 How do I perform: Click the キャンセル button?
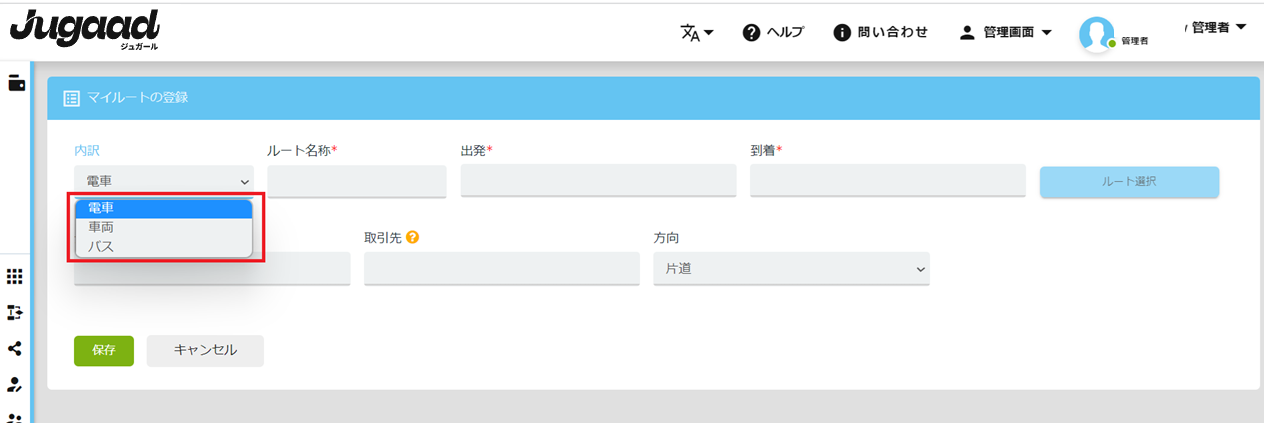(205, 351)
